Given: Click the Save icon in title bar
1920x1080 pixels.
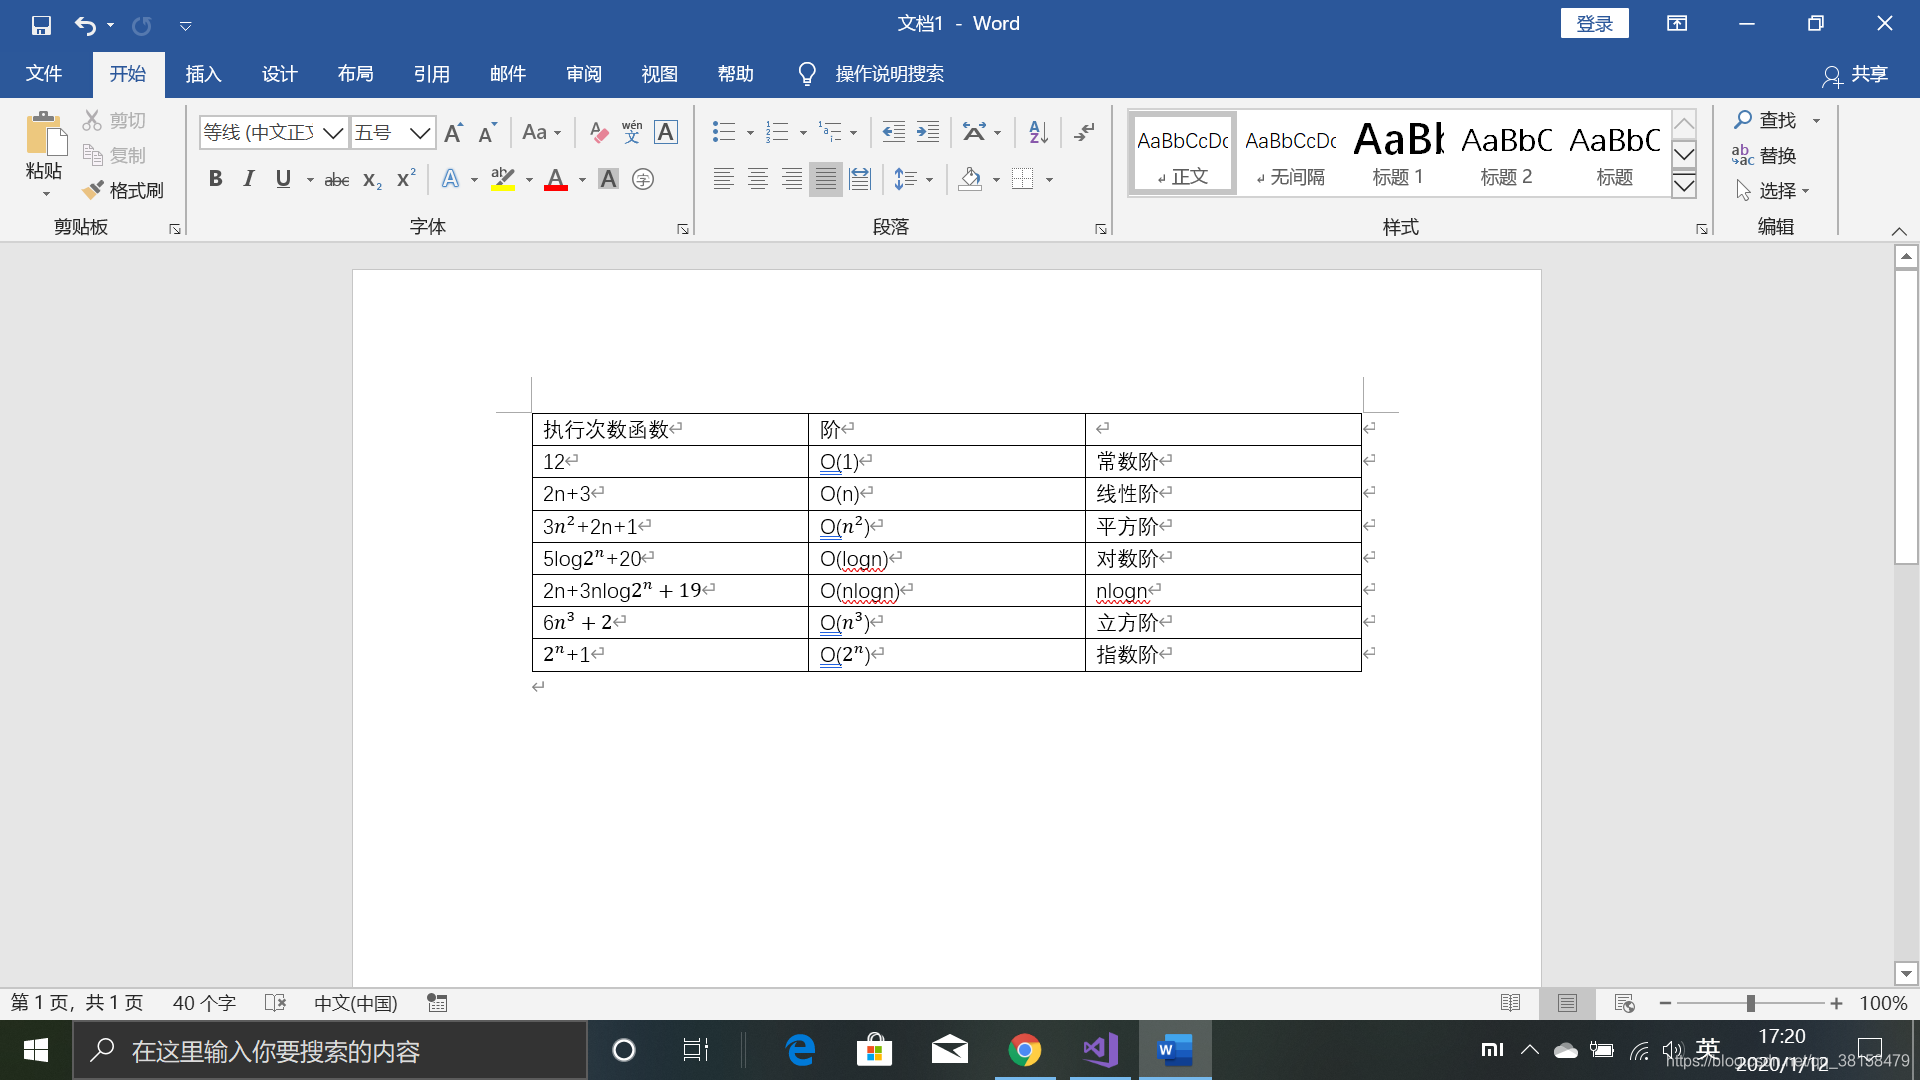Looking at the screenshot, I should click(x=41, y=25).
